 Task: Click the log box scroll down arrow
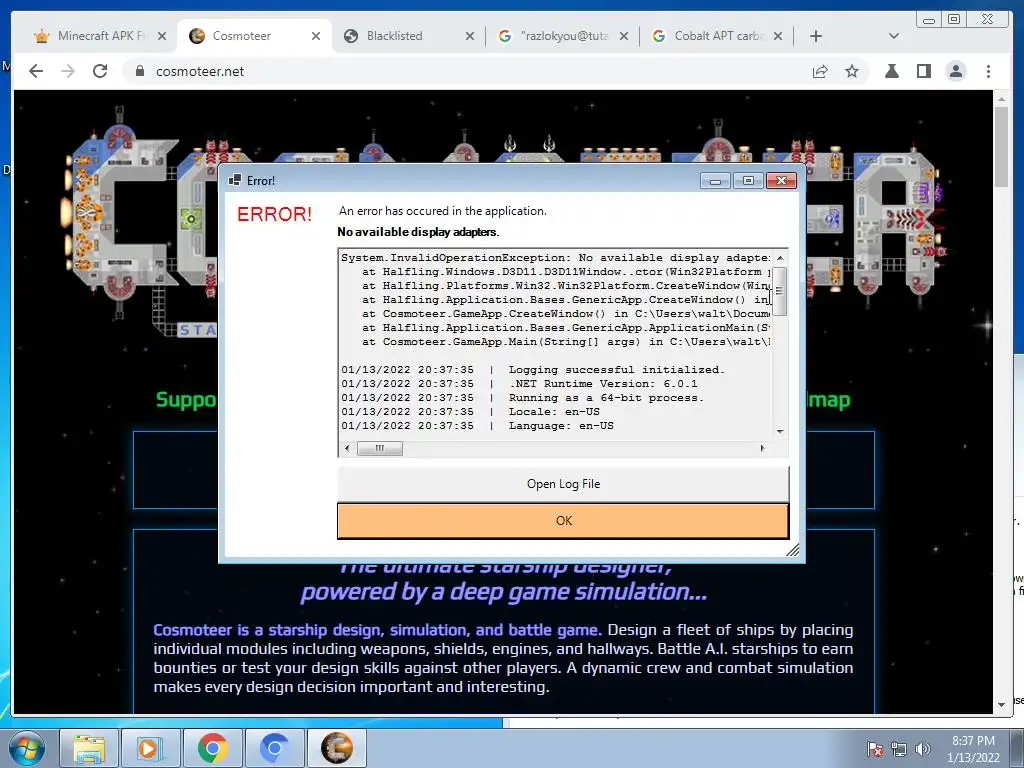[780, 432]
